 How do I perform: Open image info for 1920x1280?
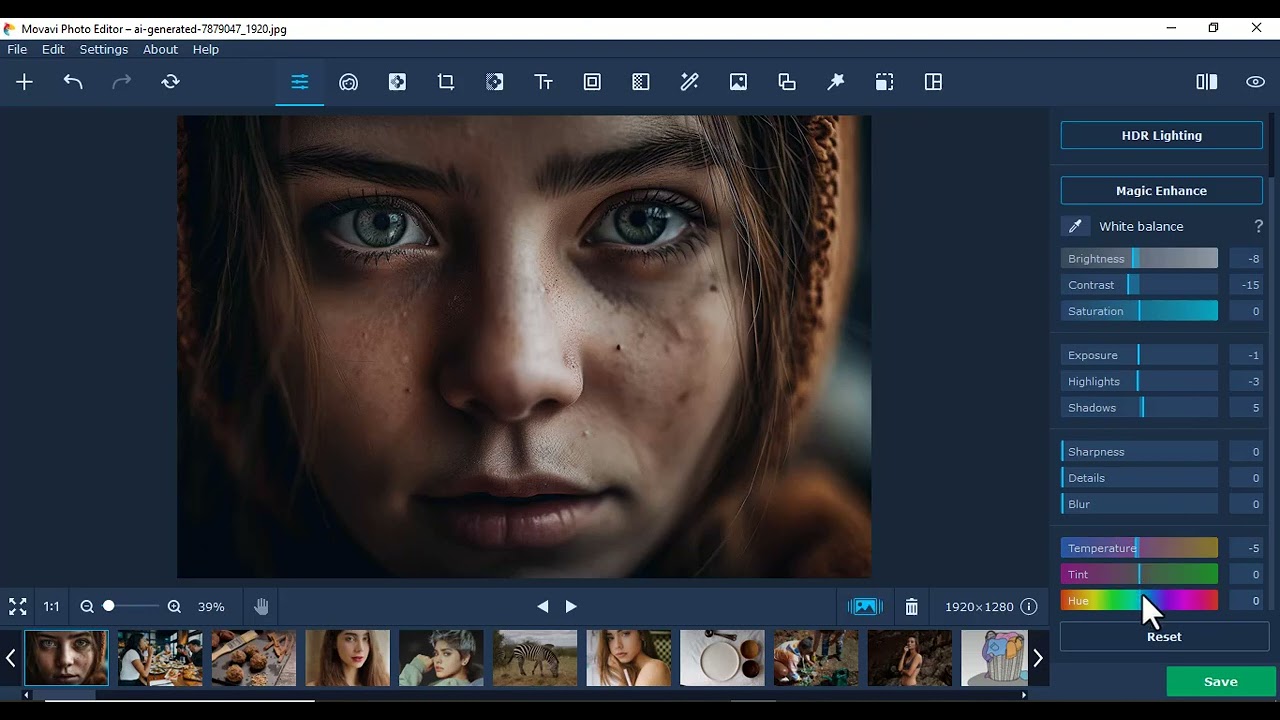(x=1029, y=606)
